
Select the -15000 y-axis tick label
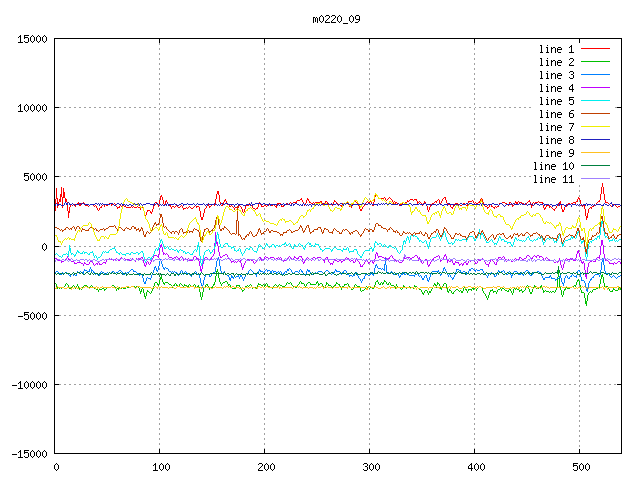coord(29,453)
